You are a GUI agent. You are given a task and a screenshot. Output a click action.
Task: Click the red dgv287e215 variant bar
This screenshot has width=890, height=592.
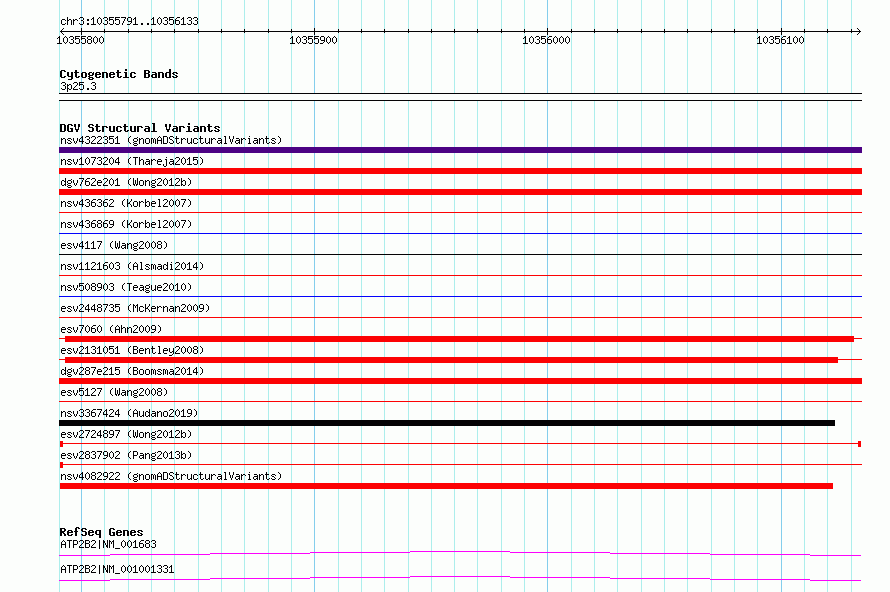[460, 381]
